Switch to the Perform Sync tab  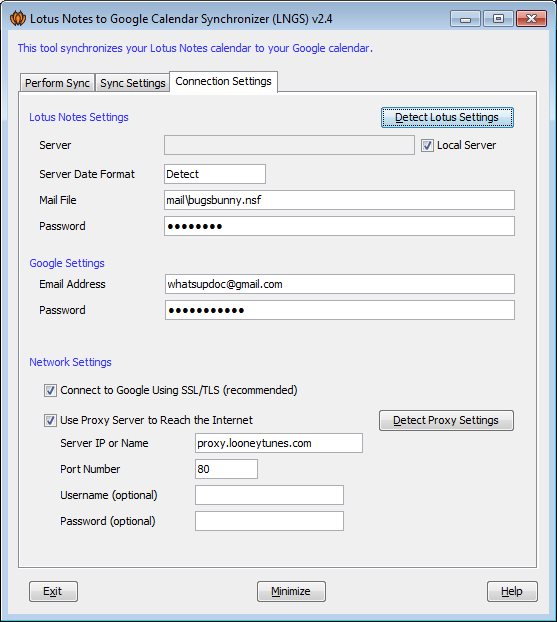coord(57,83)
